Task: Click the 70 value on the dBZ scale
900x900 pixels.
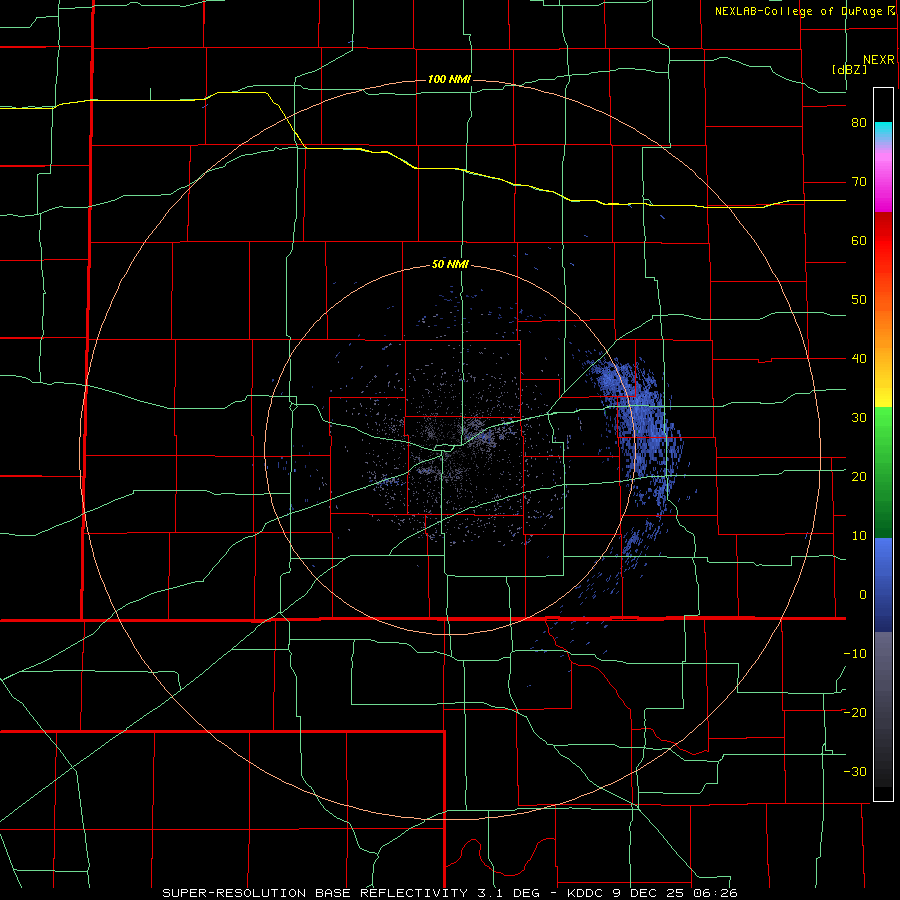Action: pyautogui.click(x=859, y=182)
